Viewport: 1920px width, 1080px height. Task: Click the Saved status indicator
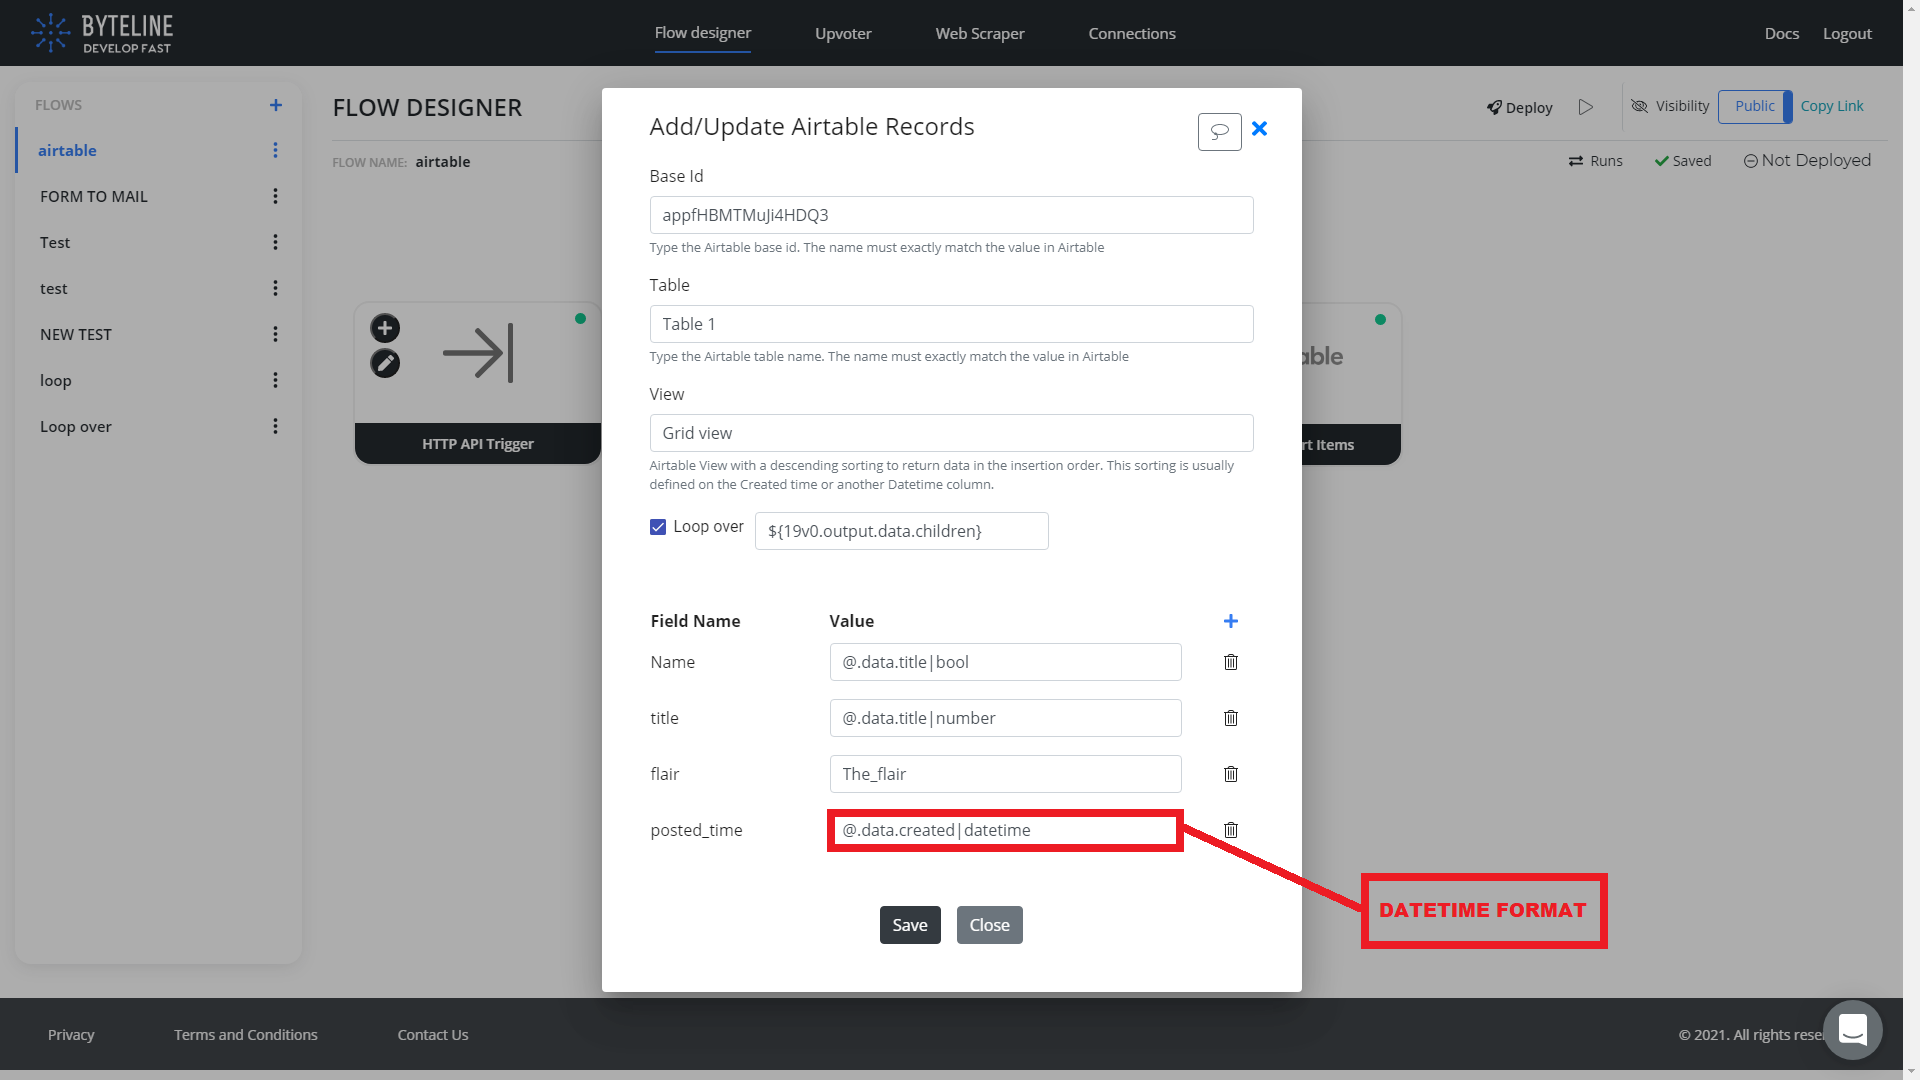1683,161
